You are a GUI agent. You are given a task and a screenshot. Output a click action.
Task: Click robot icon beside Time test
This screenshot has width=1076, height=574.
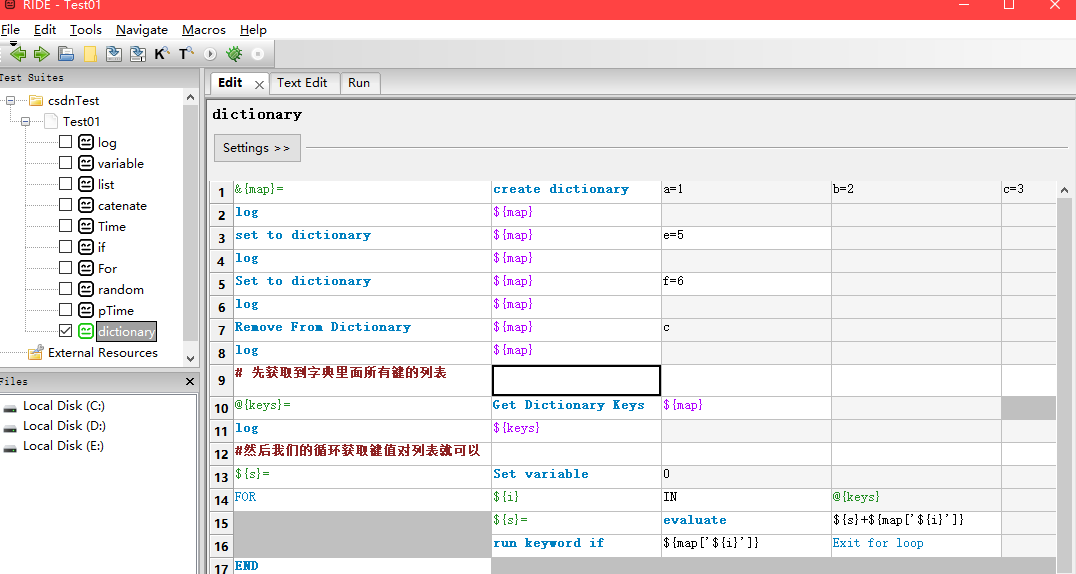[86, 226]
